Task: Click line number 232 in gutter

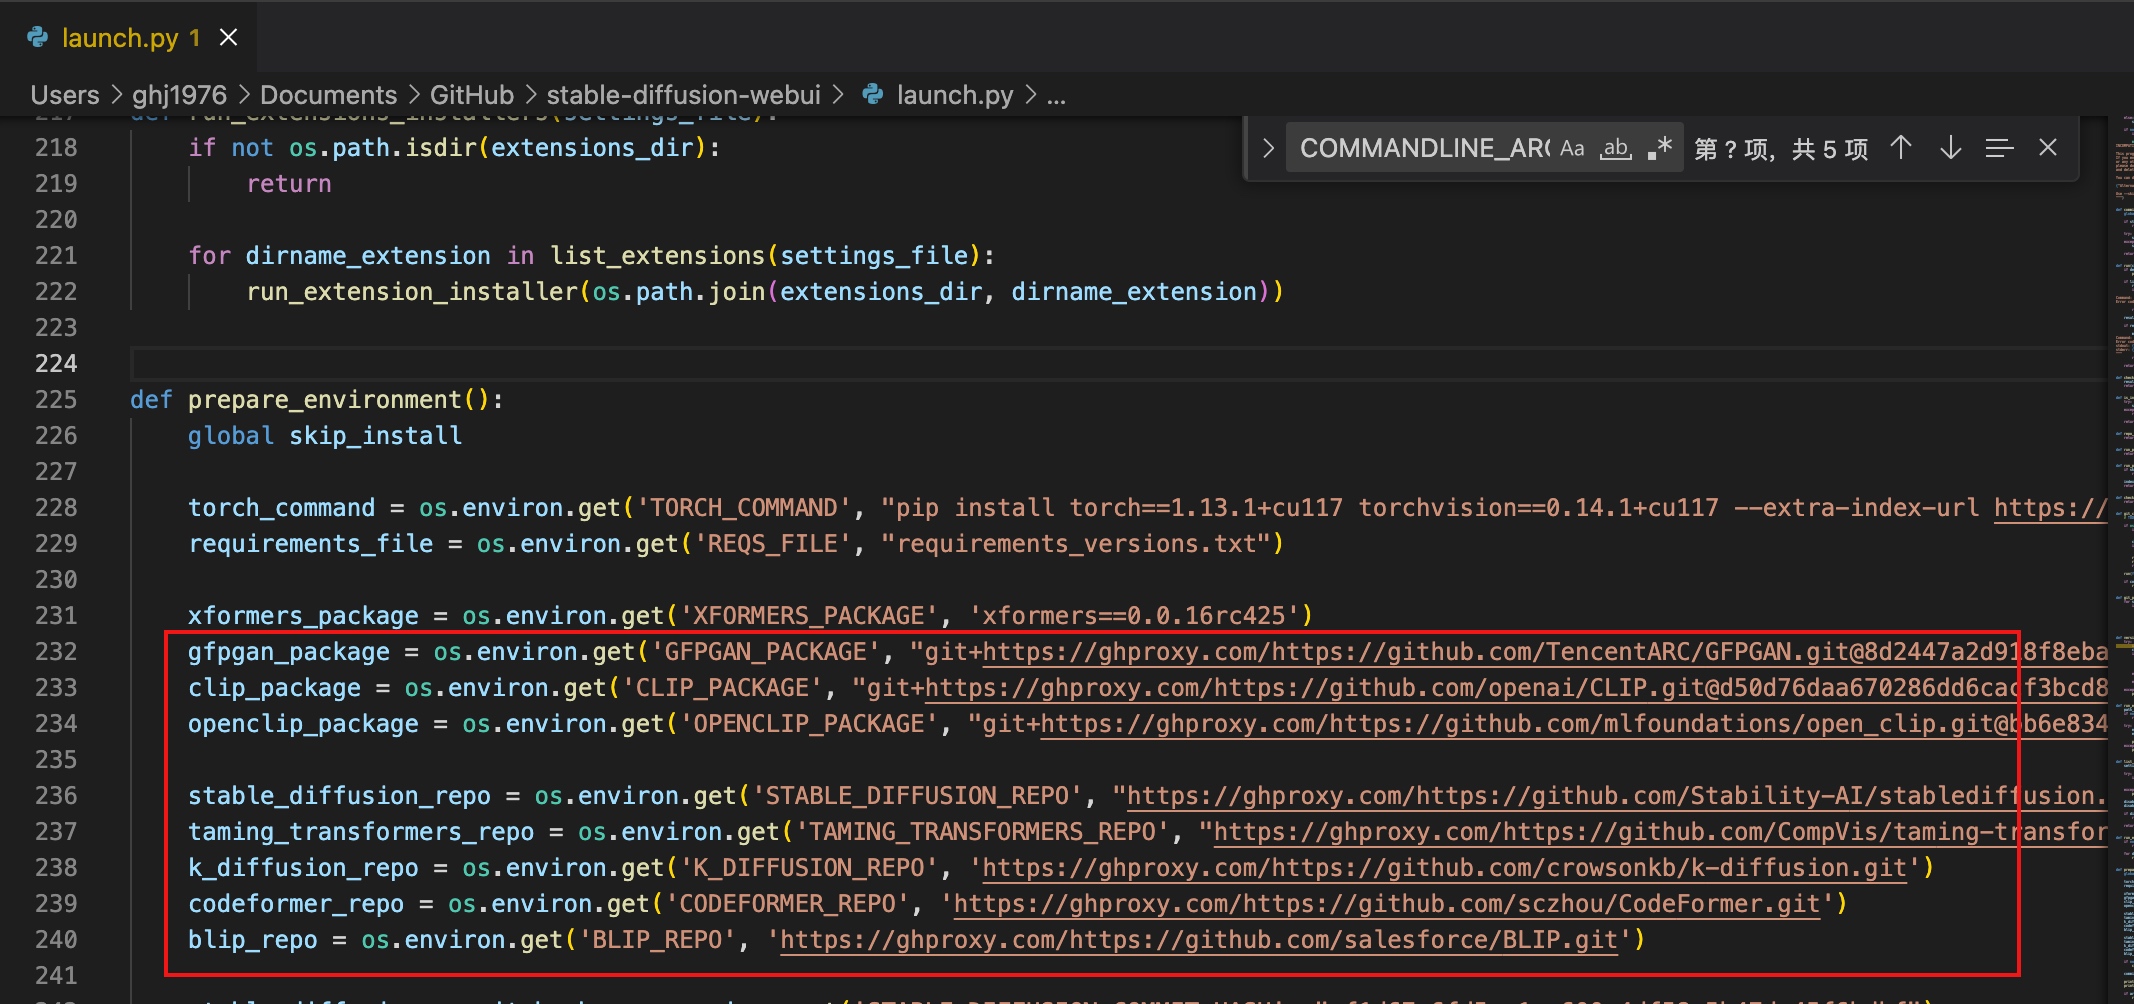Action: tap(56, 651)
